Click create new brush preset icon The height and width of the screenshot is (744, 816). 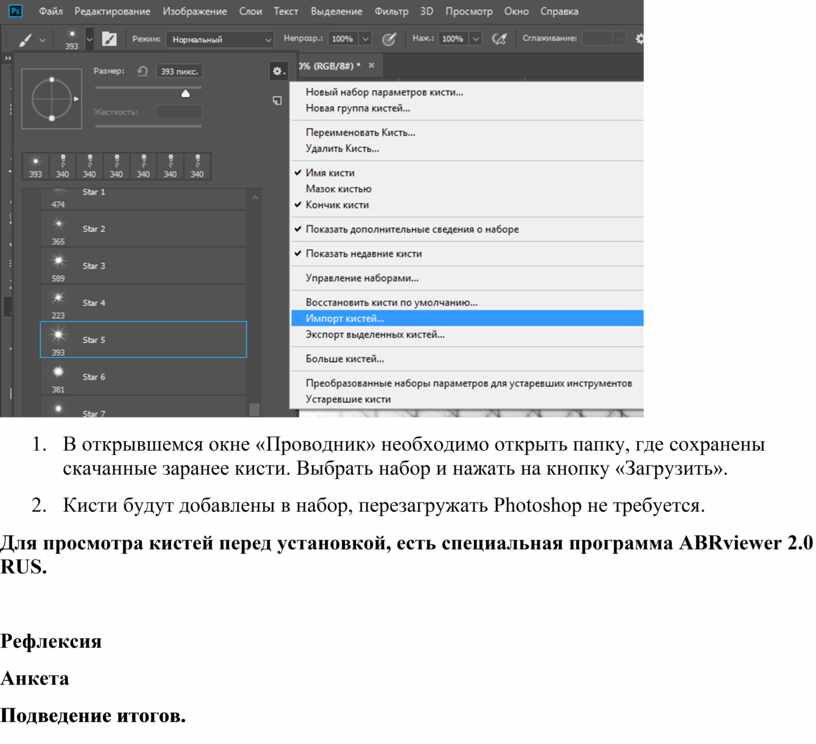(277, 101)
